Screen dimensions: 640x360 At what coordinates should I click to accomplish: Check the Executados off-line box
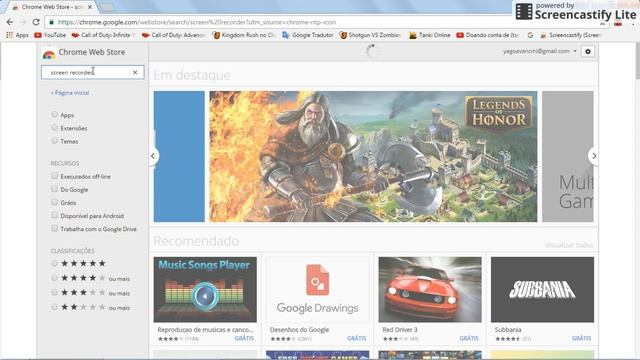(54, 176)
